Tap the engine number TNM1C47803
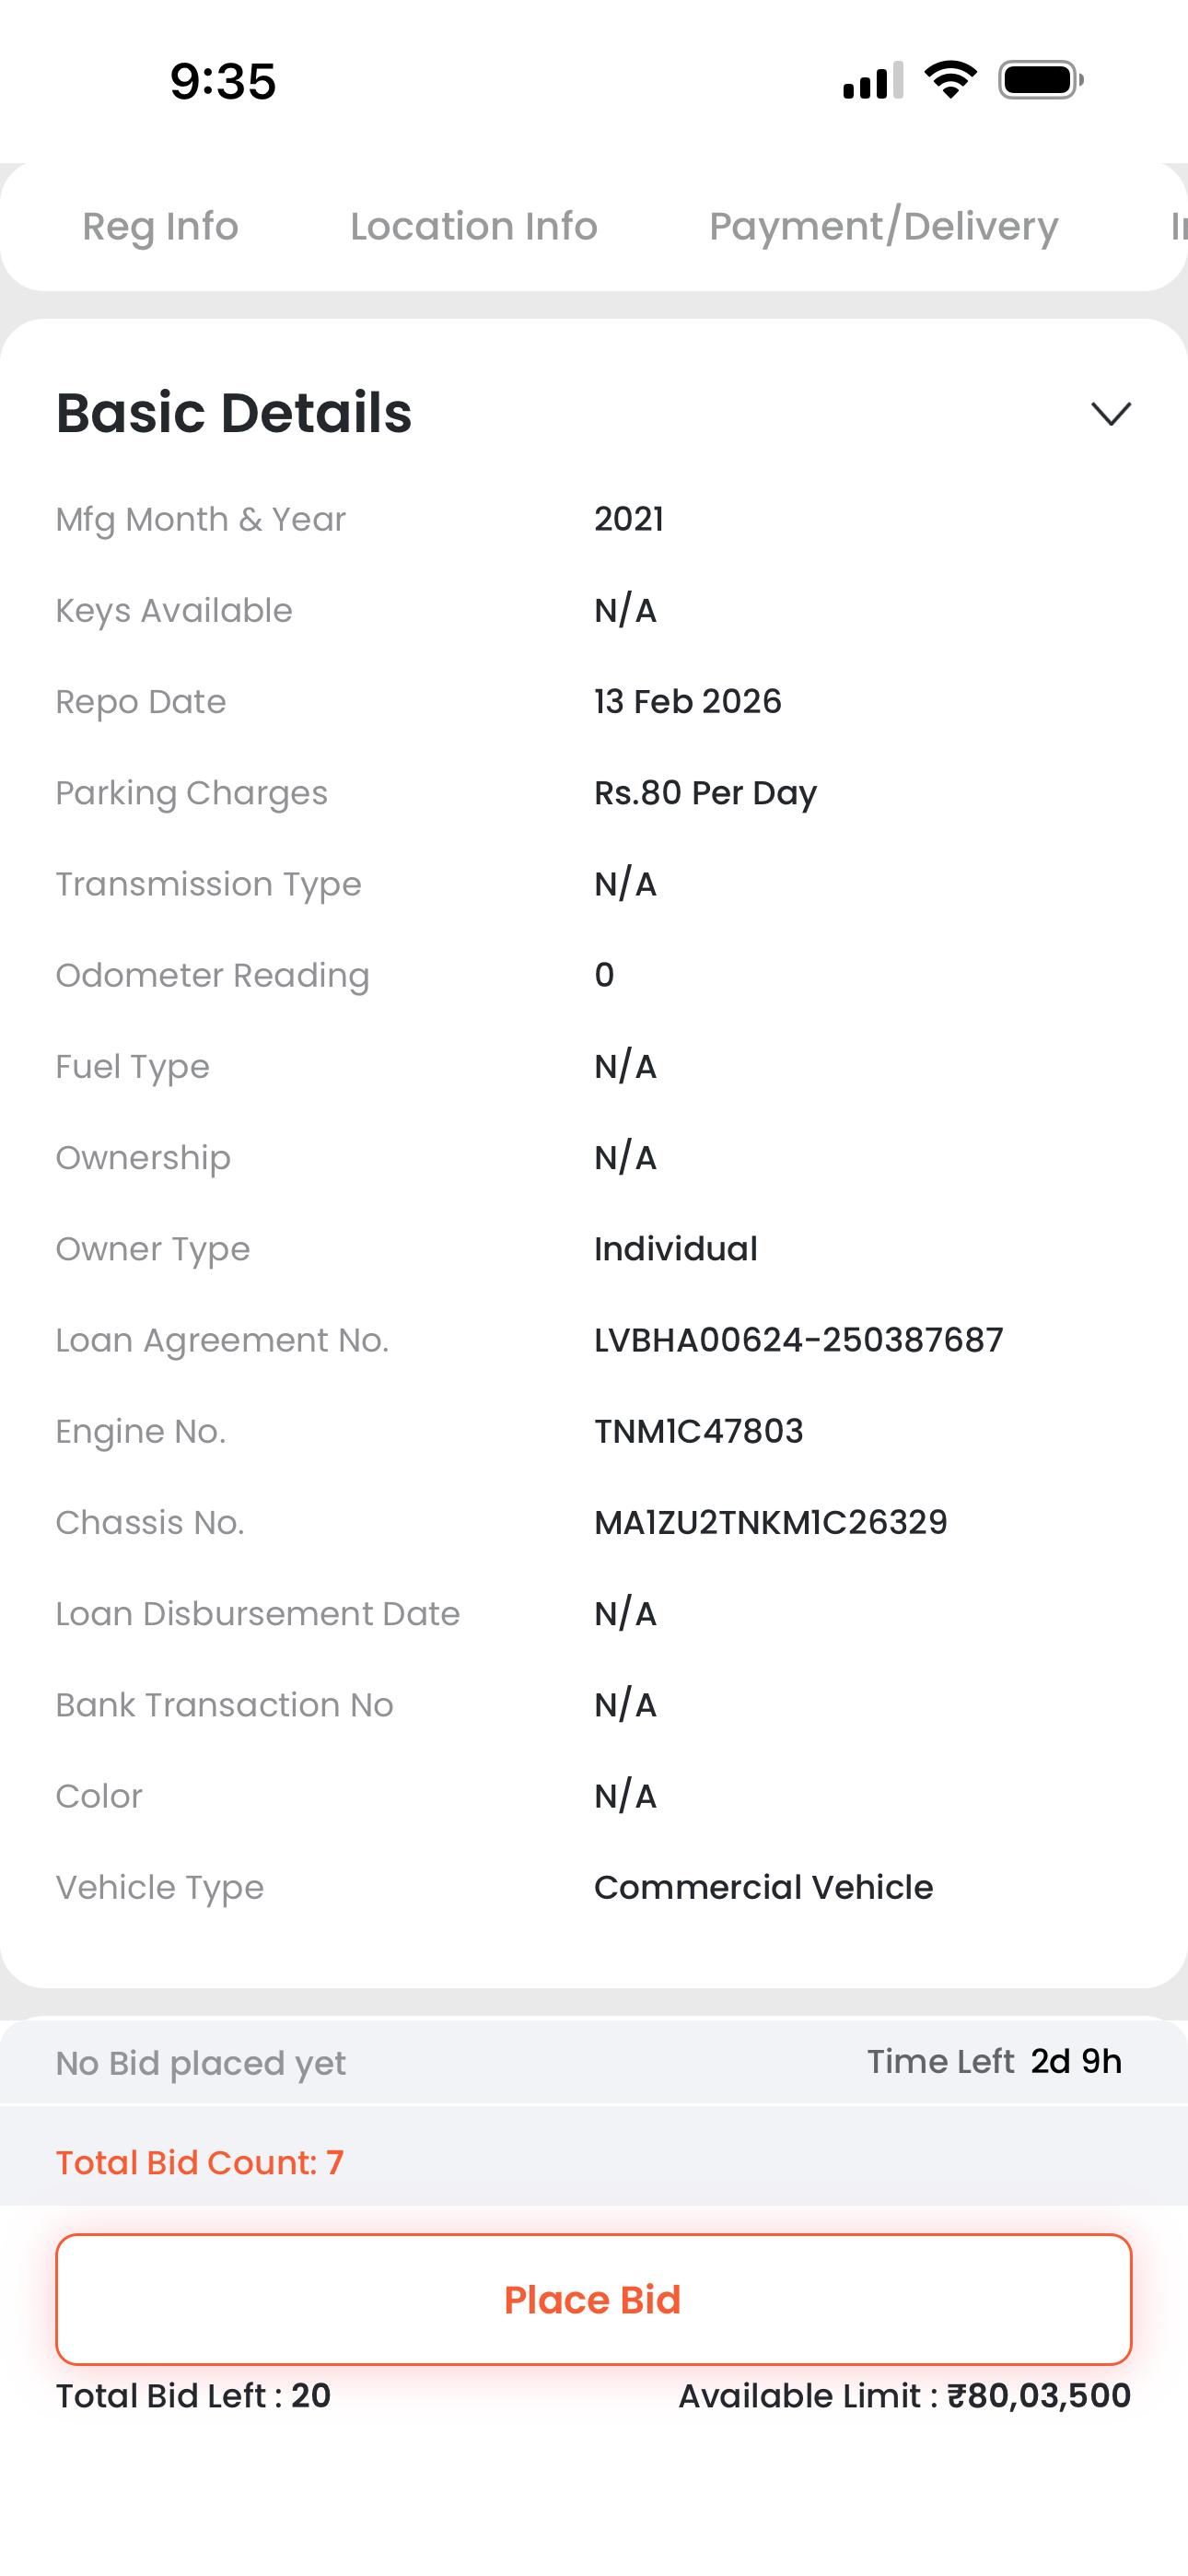The height and width of the screenshot is (2576, 1188). click(698, 1431)
